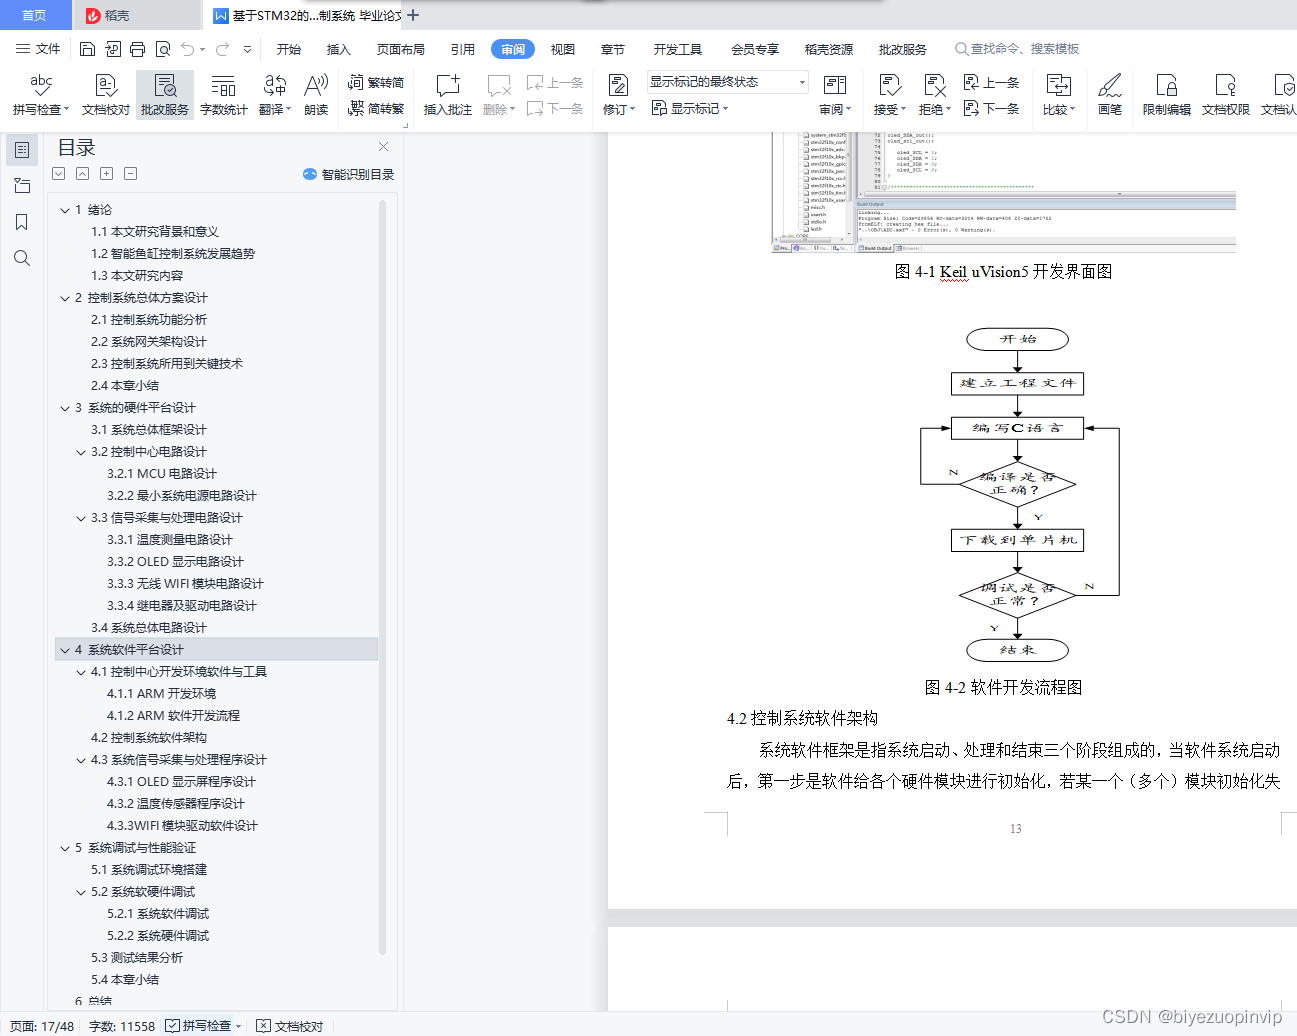The width and height of the screenshot is (1297, 1036).
Task: Click the Translate (翻译) tool
Action: (x=275, y=95)
